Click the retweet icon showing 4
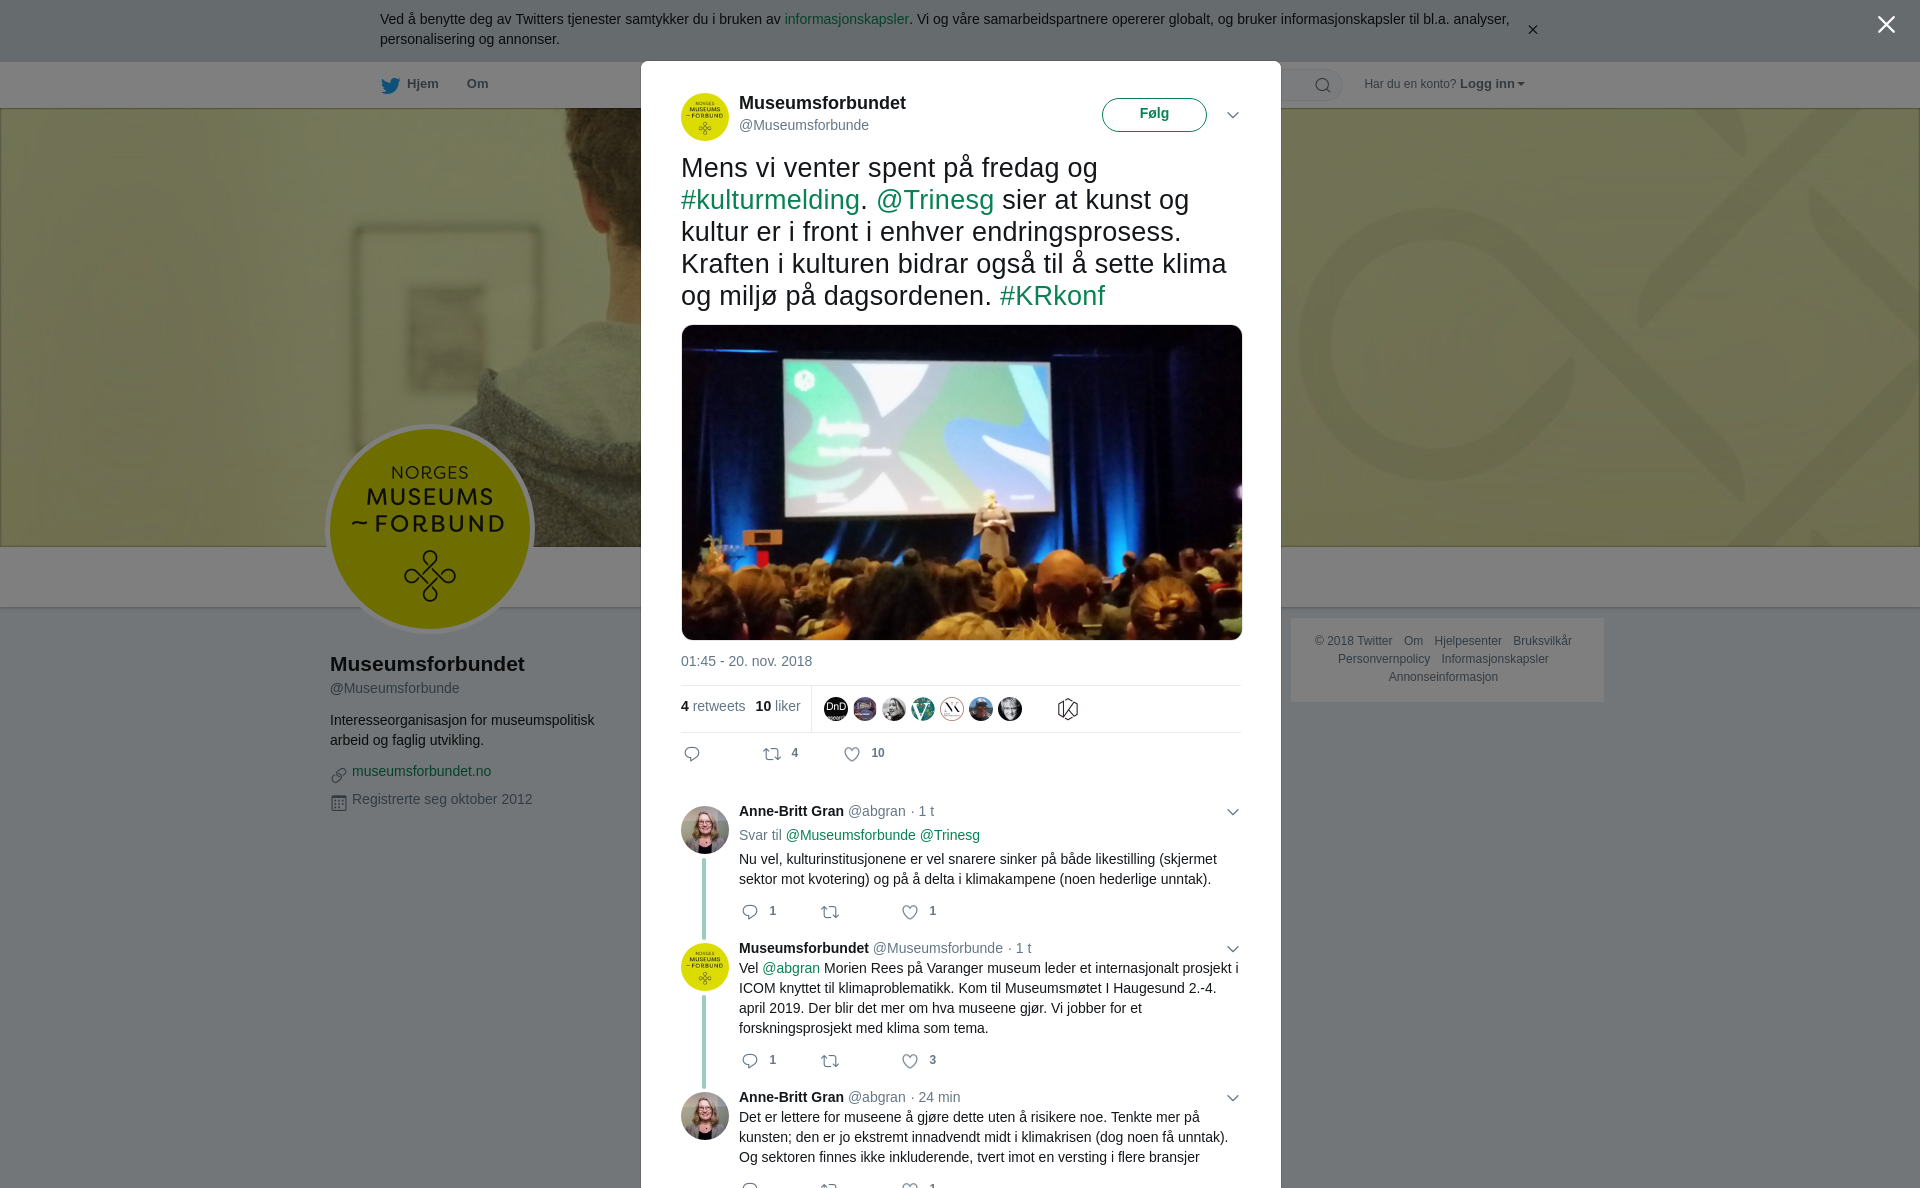The width and height of the screenshot is (1920, 1188). (772, 754)
